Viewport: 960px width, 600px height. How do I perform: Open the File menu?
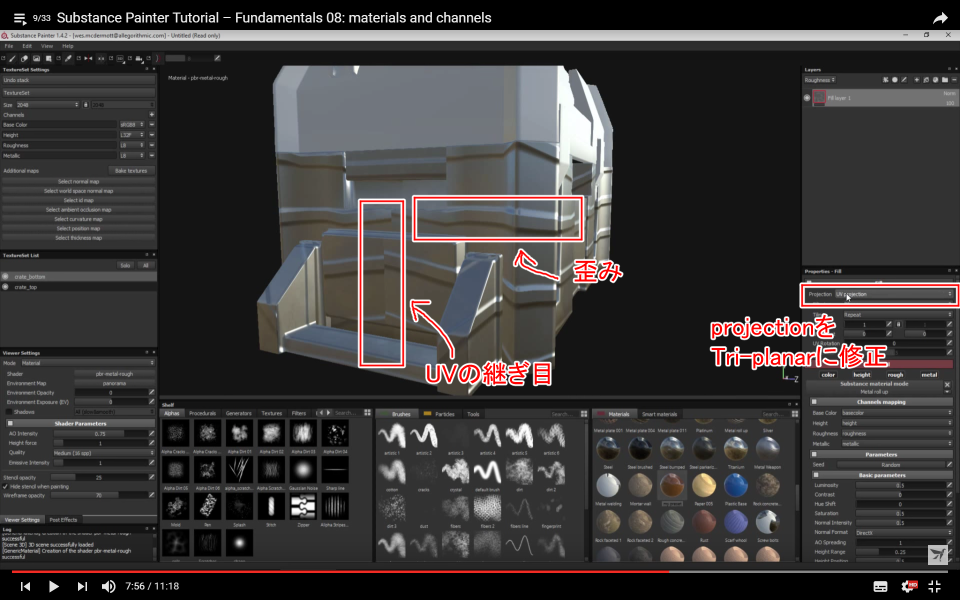(x=9, y=46)
